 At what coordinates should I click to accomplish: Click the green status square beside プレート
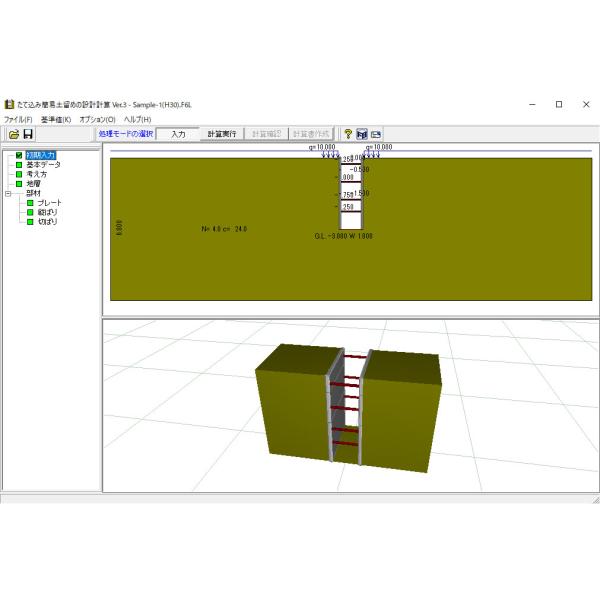[x=30, y=203]
